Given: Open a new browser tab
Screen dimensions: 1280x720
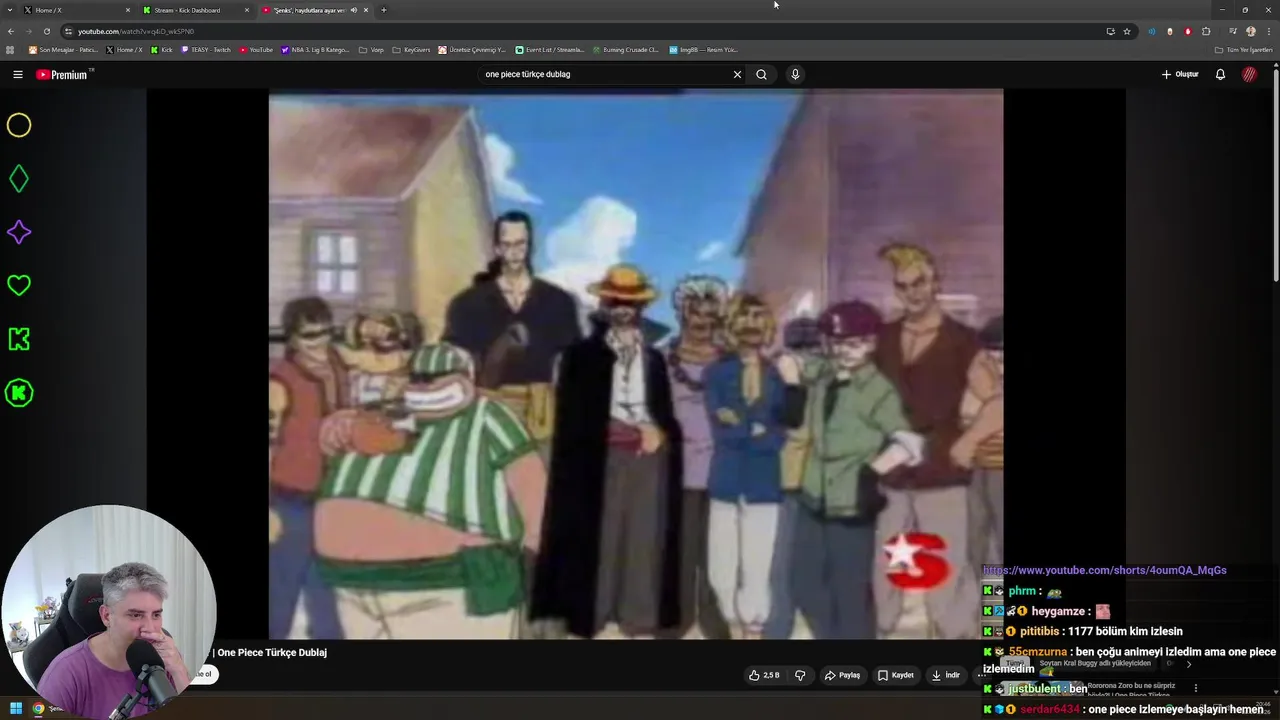Looking at the screenshot, I should pos(384,10).
